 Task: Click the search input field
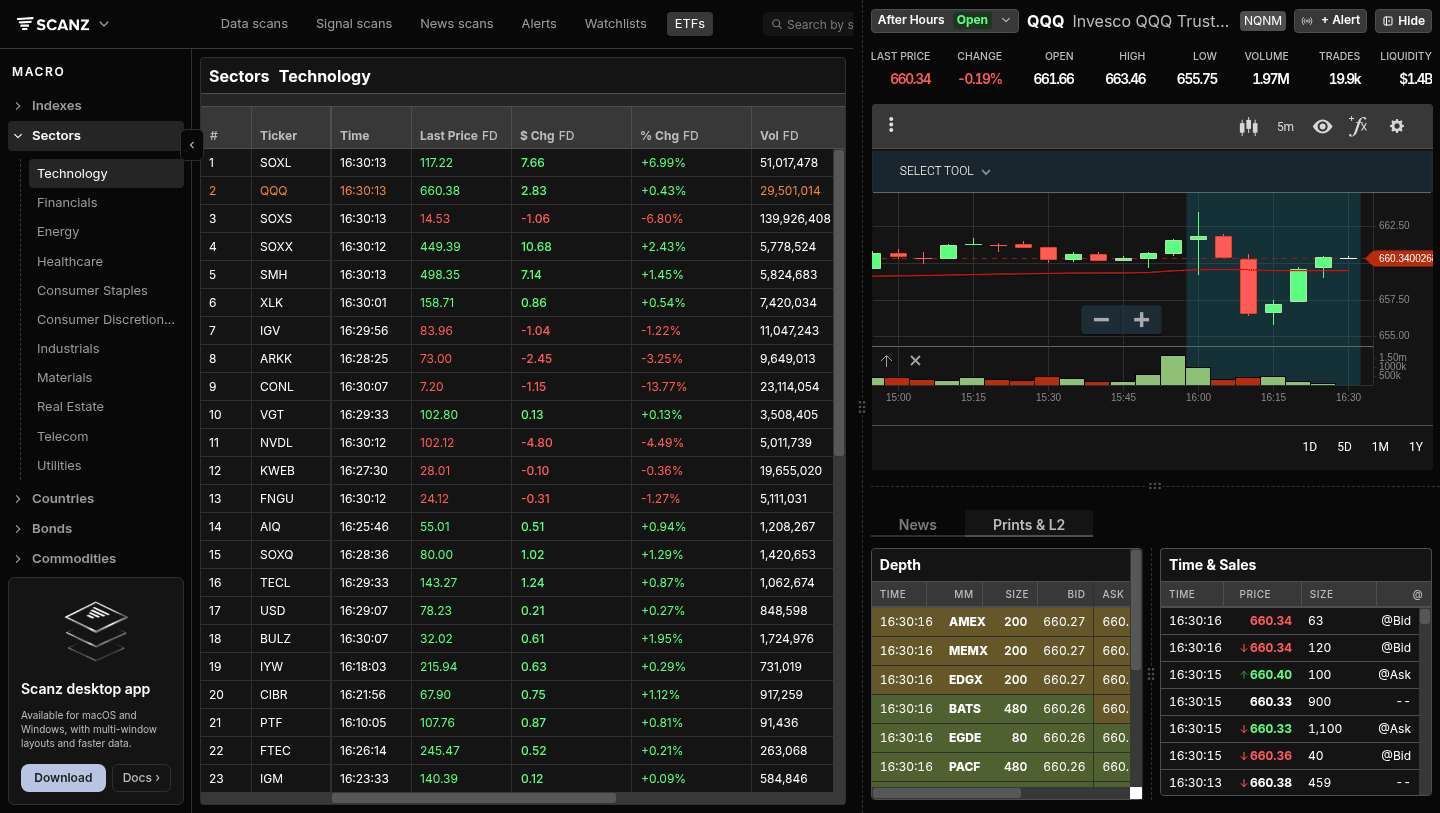pyautogui.click(x=808, y=24)
